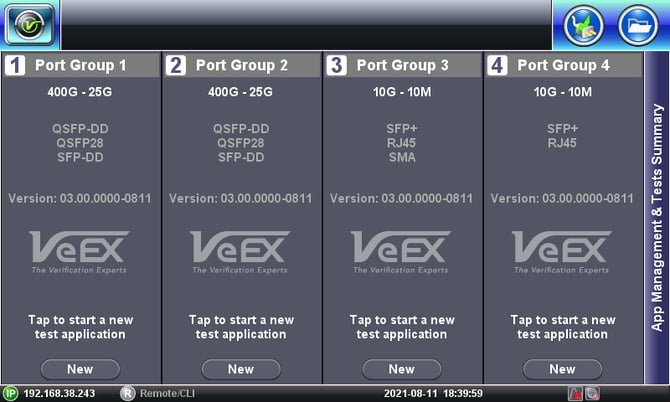
Task: Click RJ45 in Port Group 3
Action: click(401, 143)
